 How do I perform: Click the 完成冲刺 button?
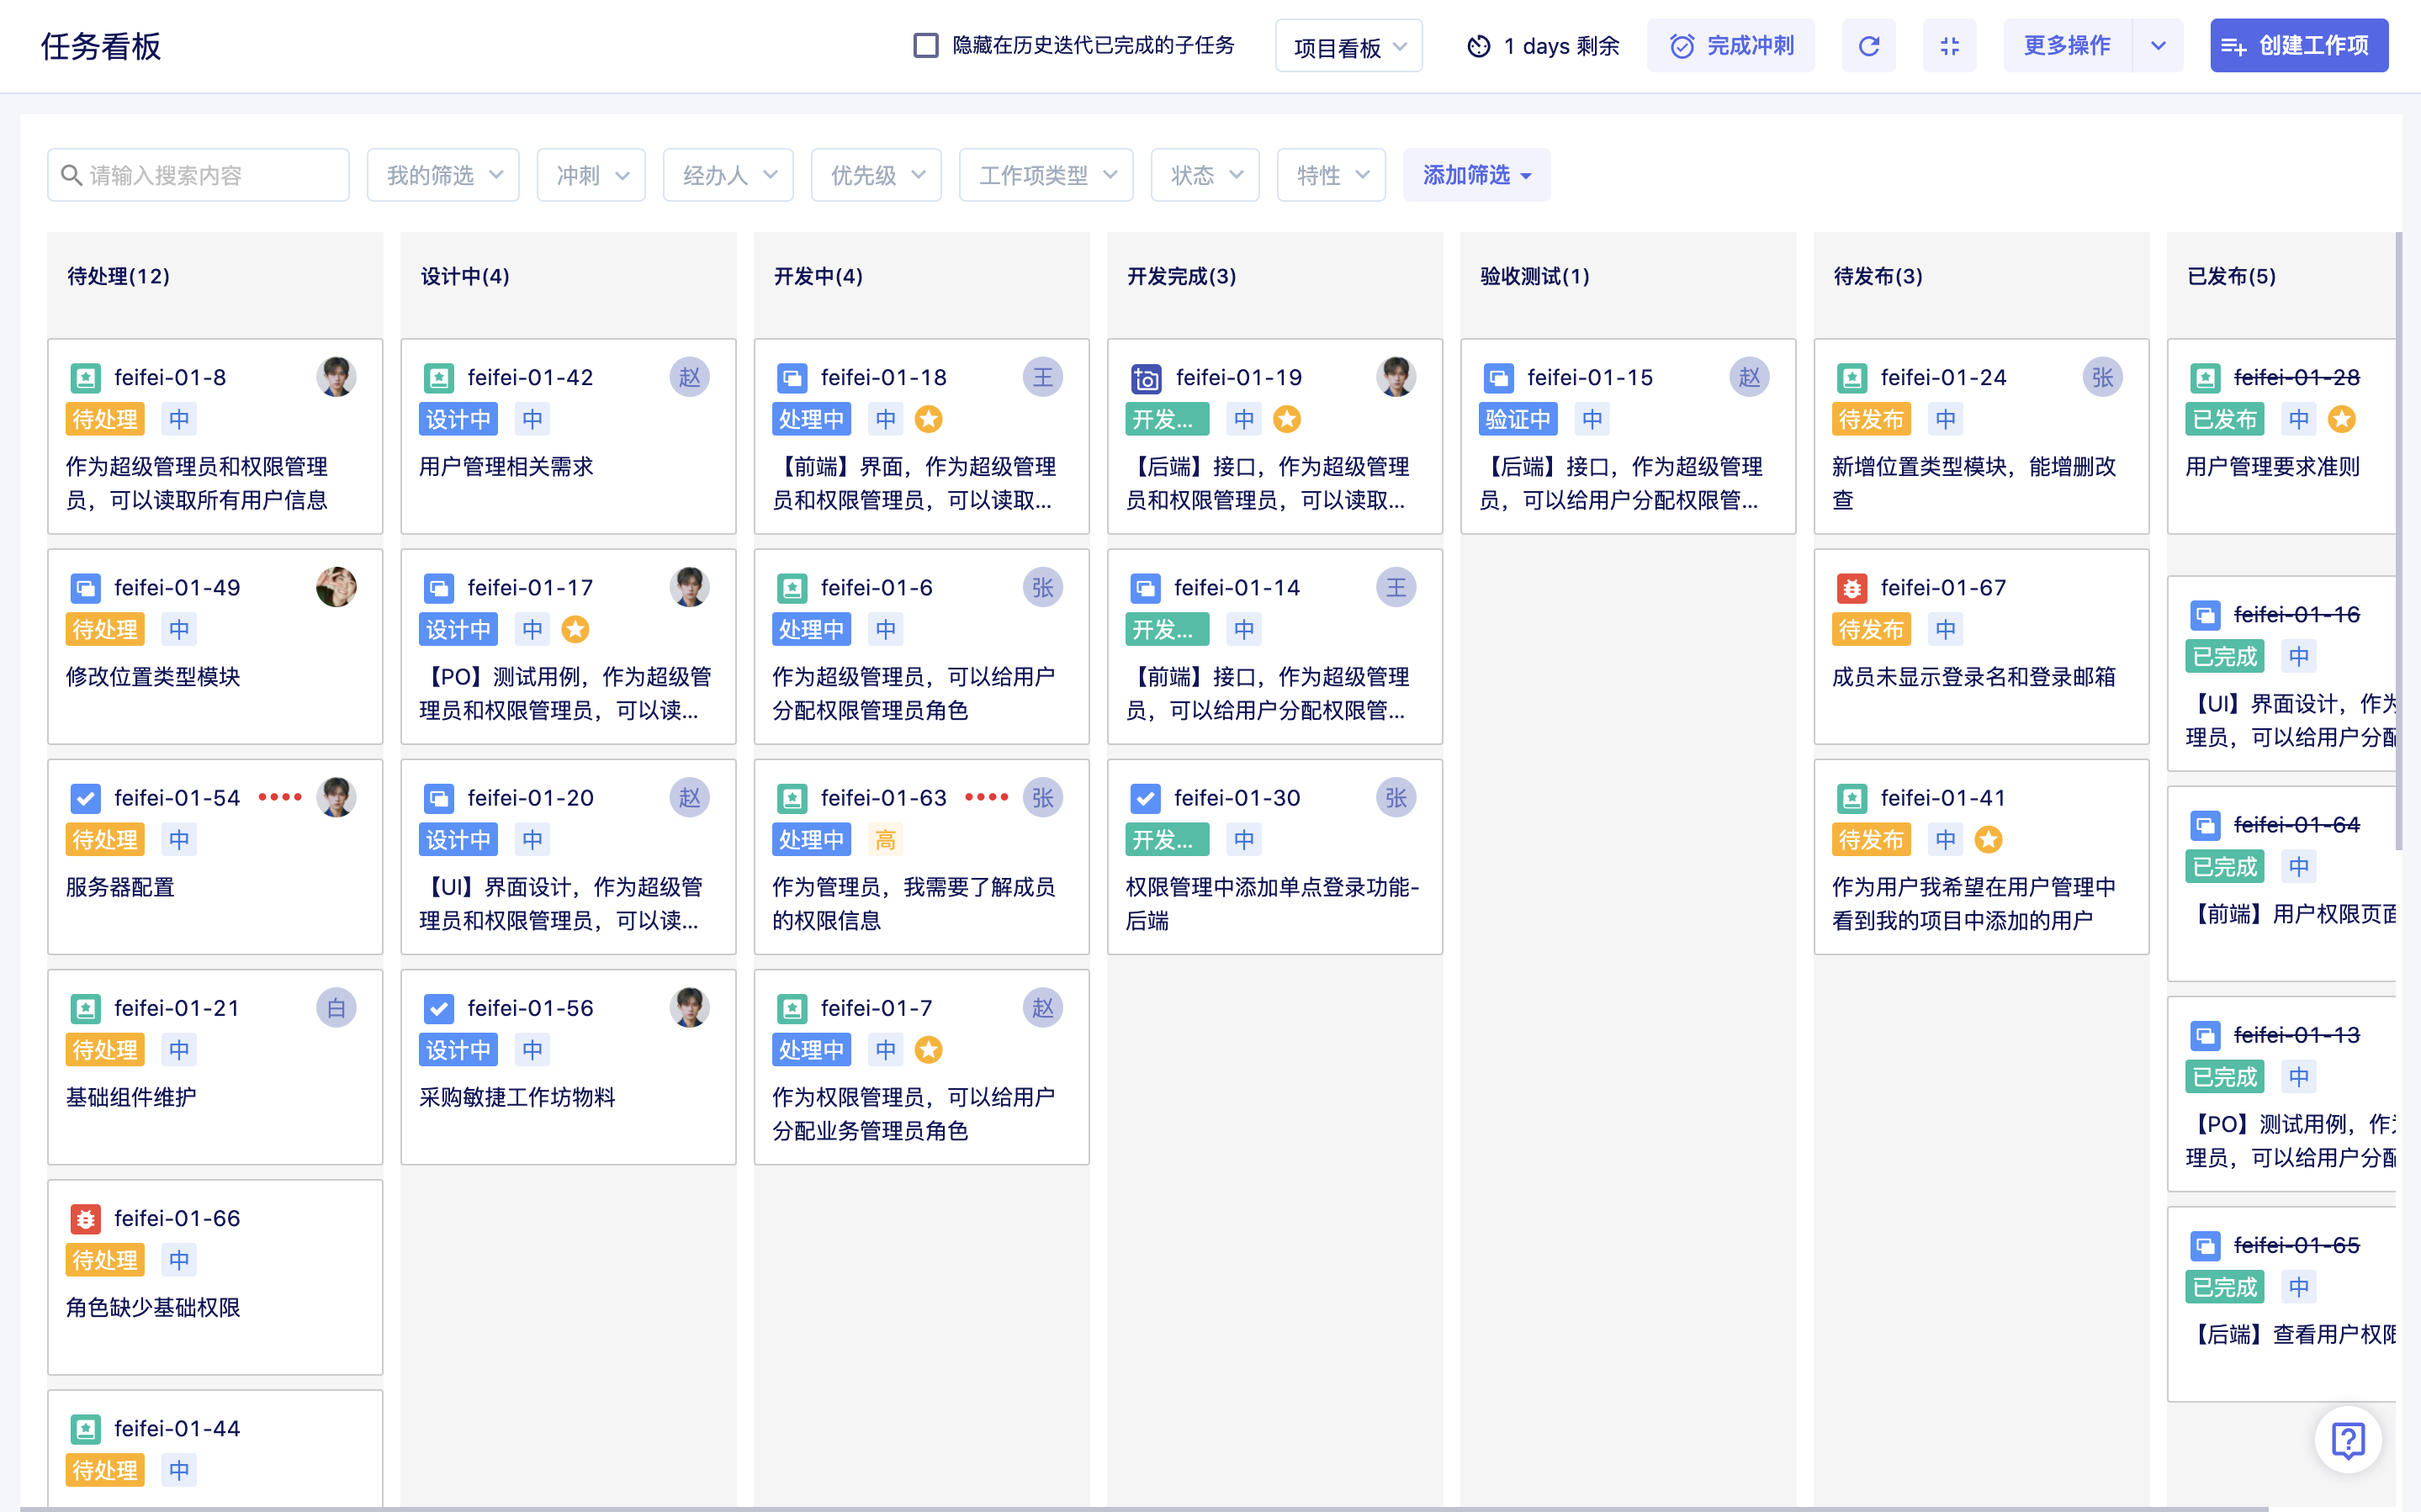pyautogui.click(x=1730, y=46)
